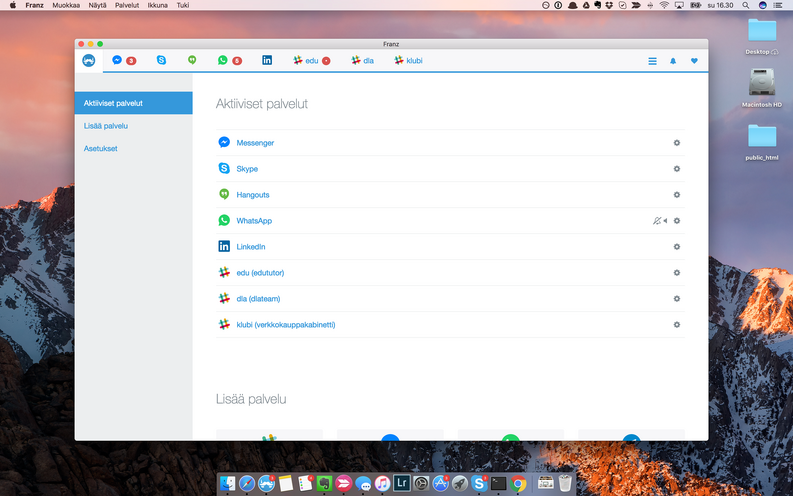Open edu (edututor) settings gear
Image resolution: width=793 pixels, height=496 pixels.
click(677, 273)
